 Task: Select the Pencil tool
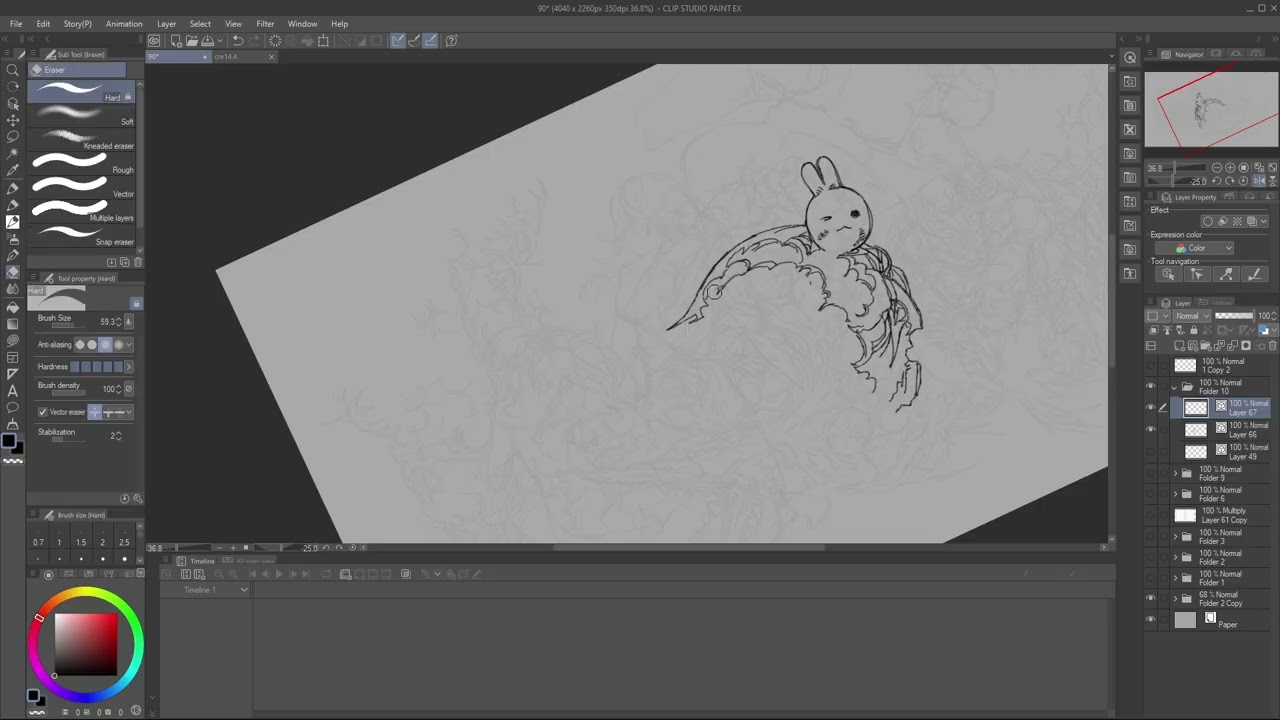click(x=13, y=205)
